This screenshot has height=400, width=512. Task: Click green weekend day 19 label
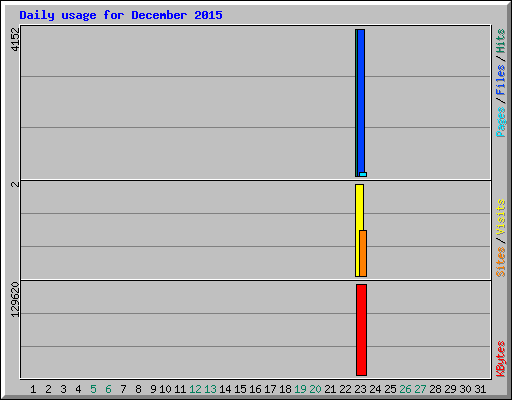pyautogui.click(x=300, y=389)
